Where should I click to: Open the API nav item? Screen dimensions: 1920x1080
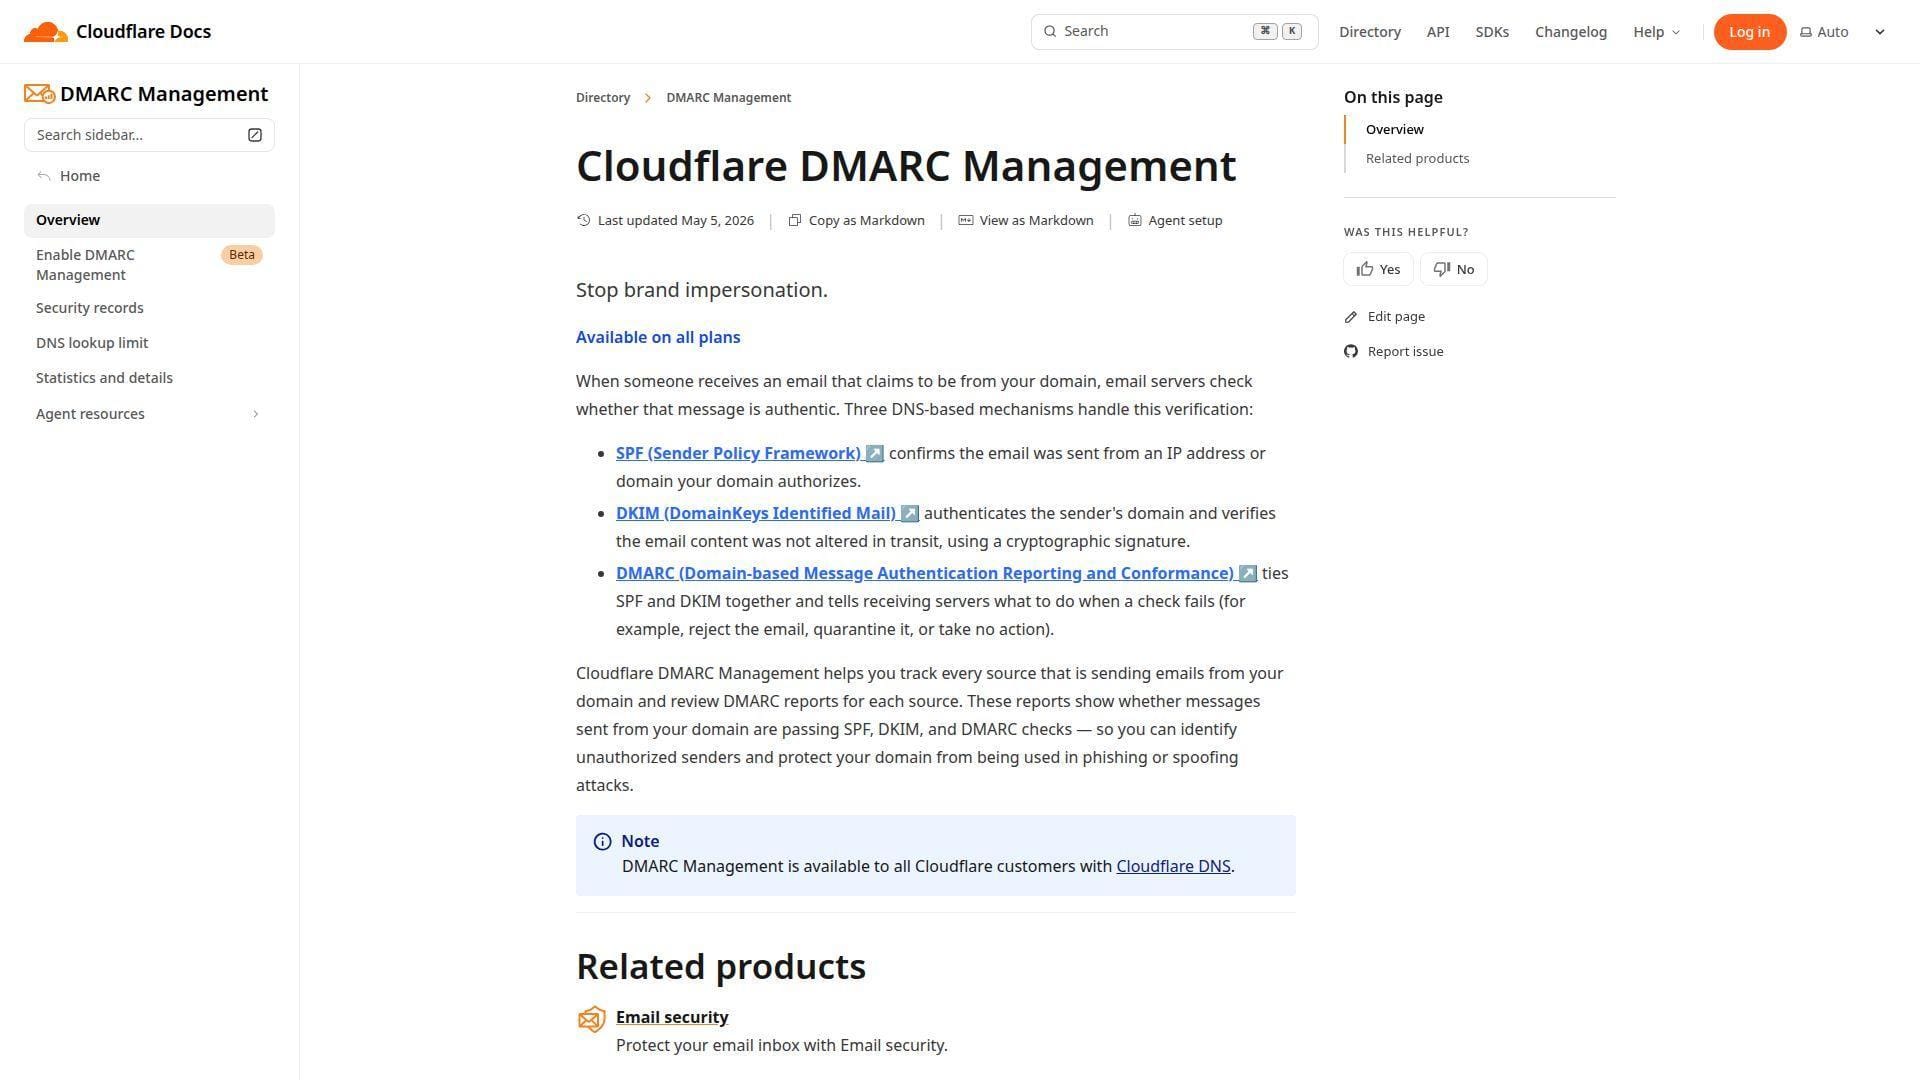point(1438,32)
